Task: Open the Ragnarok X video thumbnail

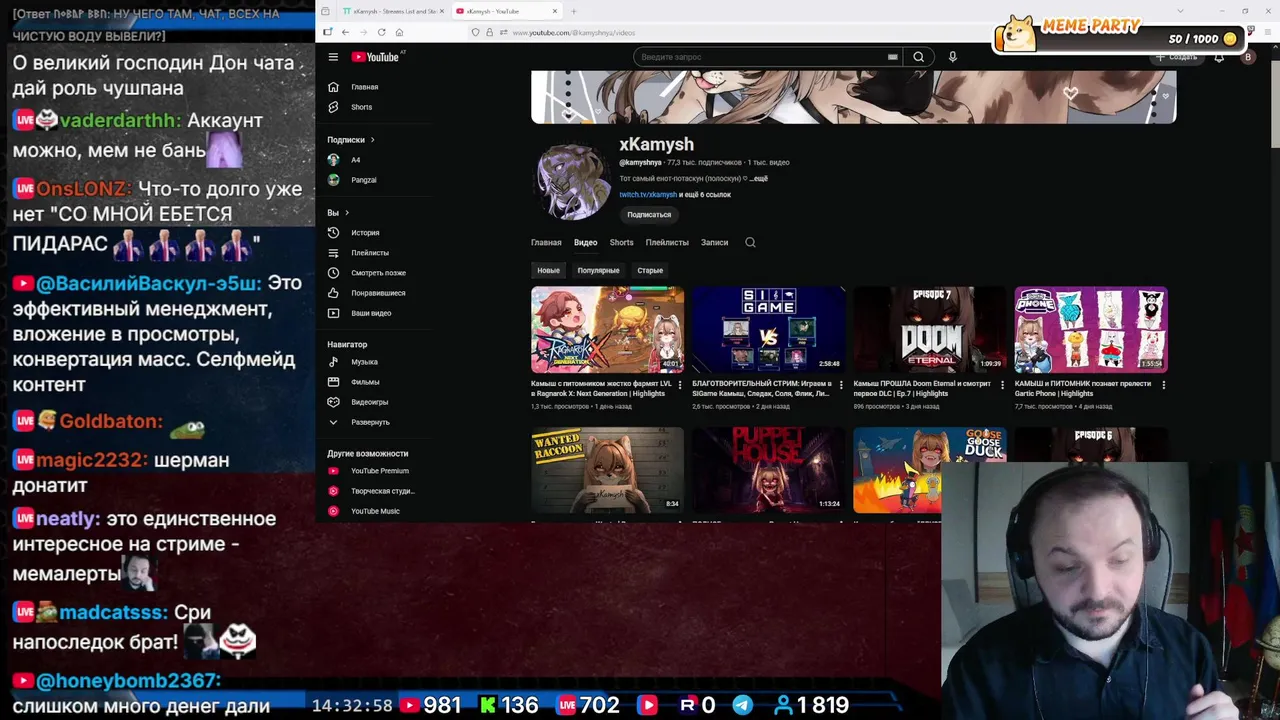Action: coord(607,330)
